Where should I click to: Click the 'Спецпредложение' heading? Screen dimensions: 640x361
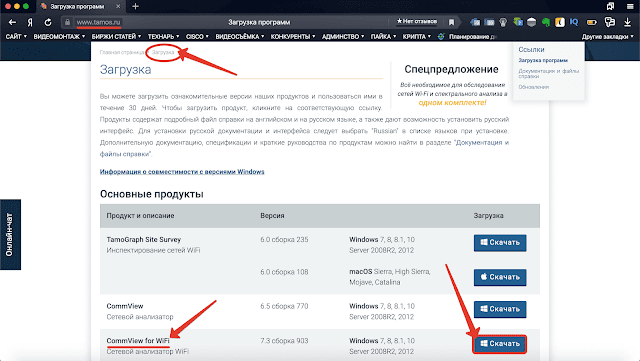pos(451,69)
